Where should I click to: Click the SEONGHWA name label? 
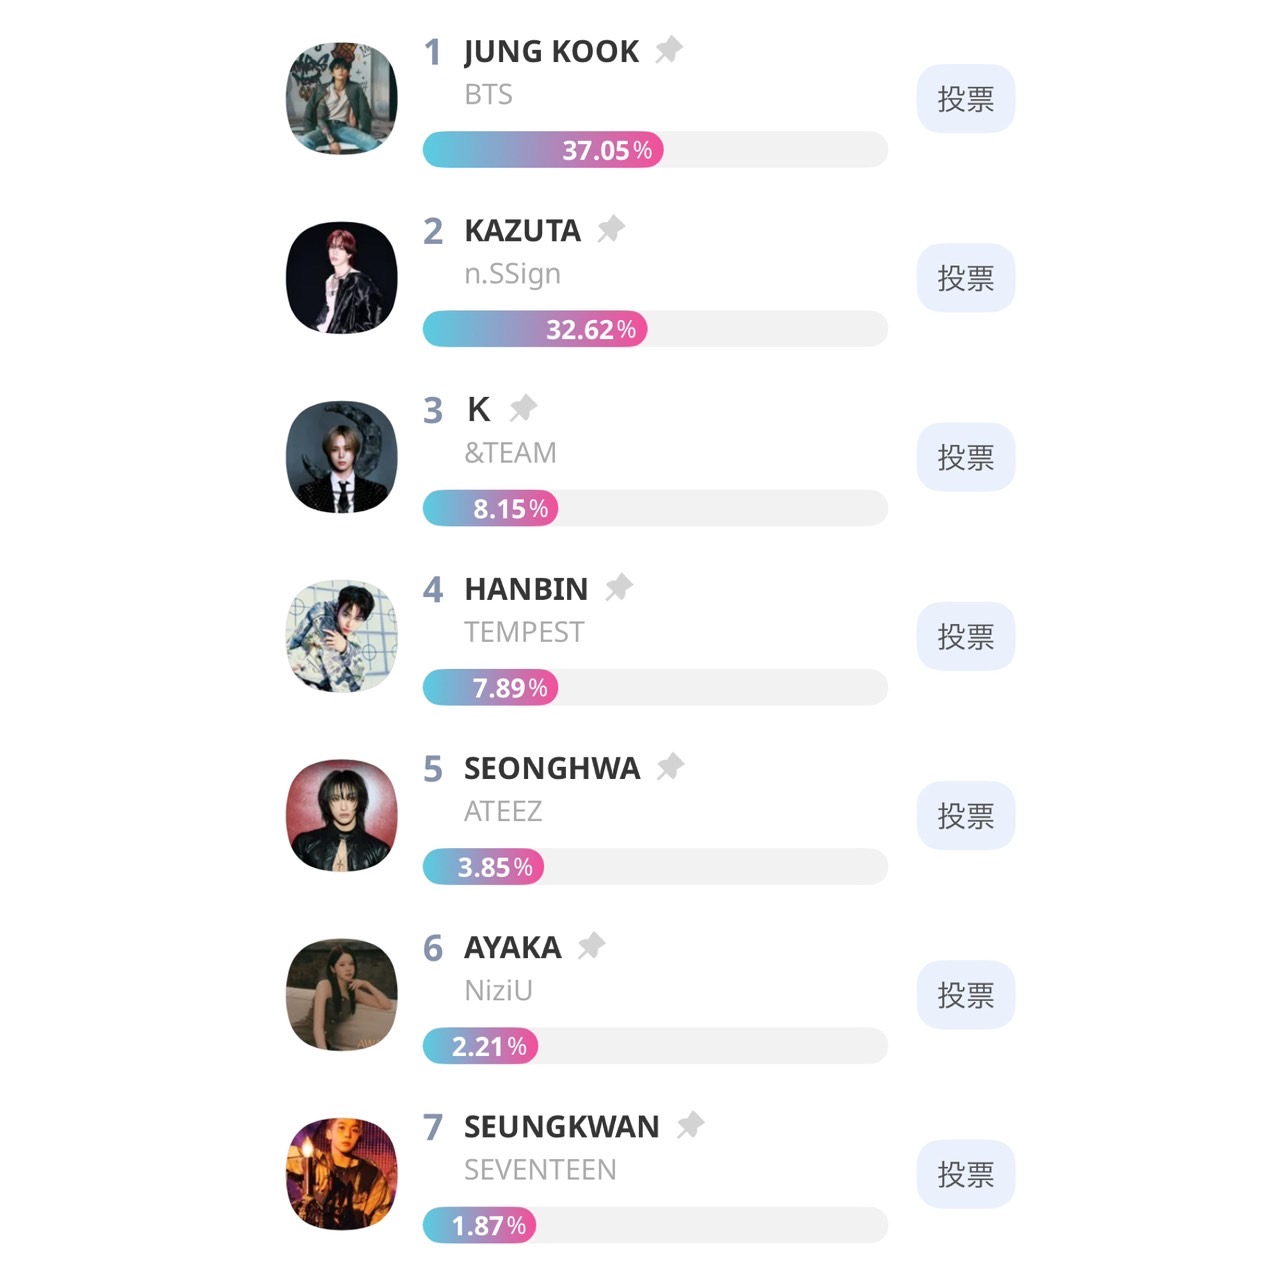[552, 768]
